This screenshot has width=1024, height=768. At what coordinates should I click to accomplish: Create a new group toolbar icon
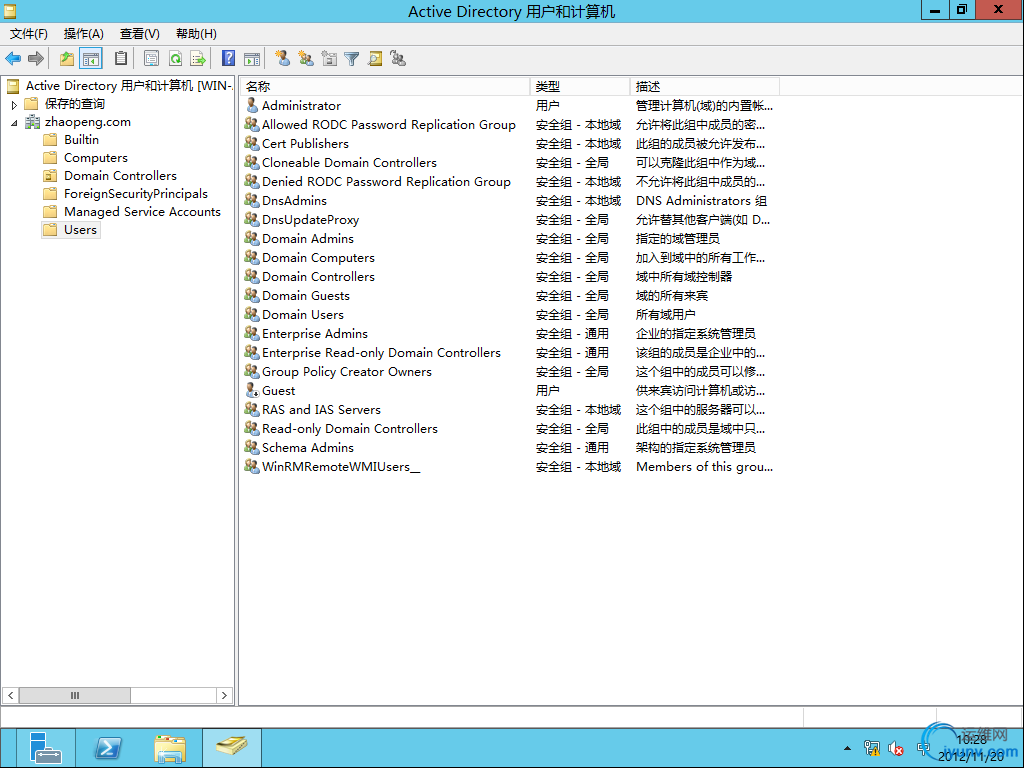pos(306,59)
